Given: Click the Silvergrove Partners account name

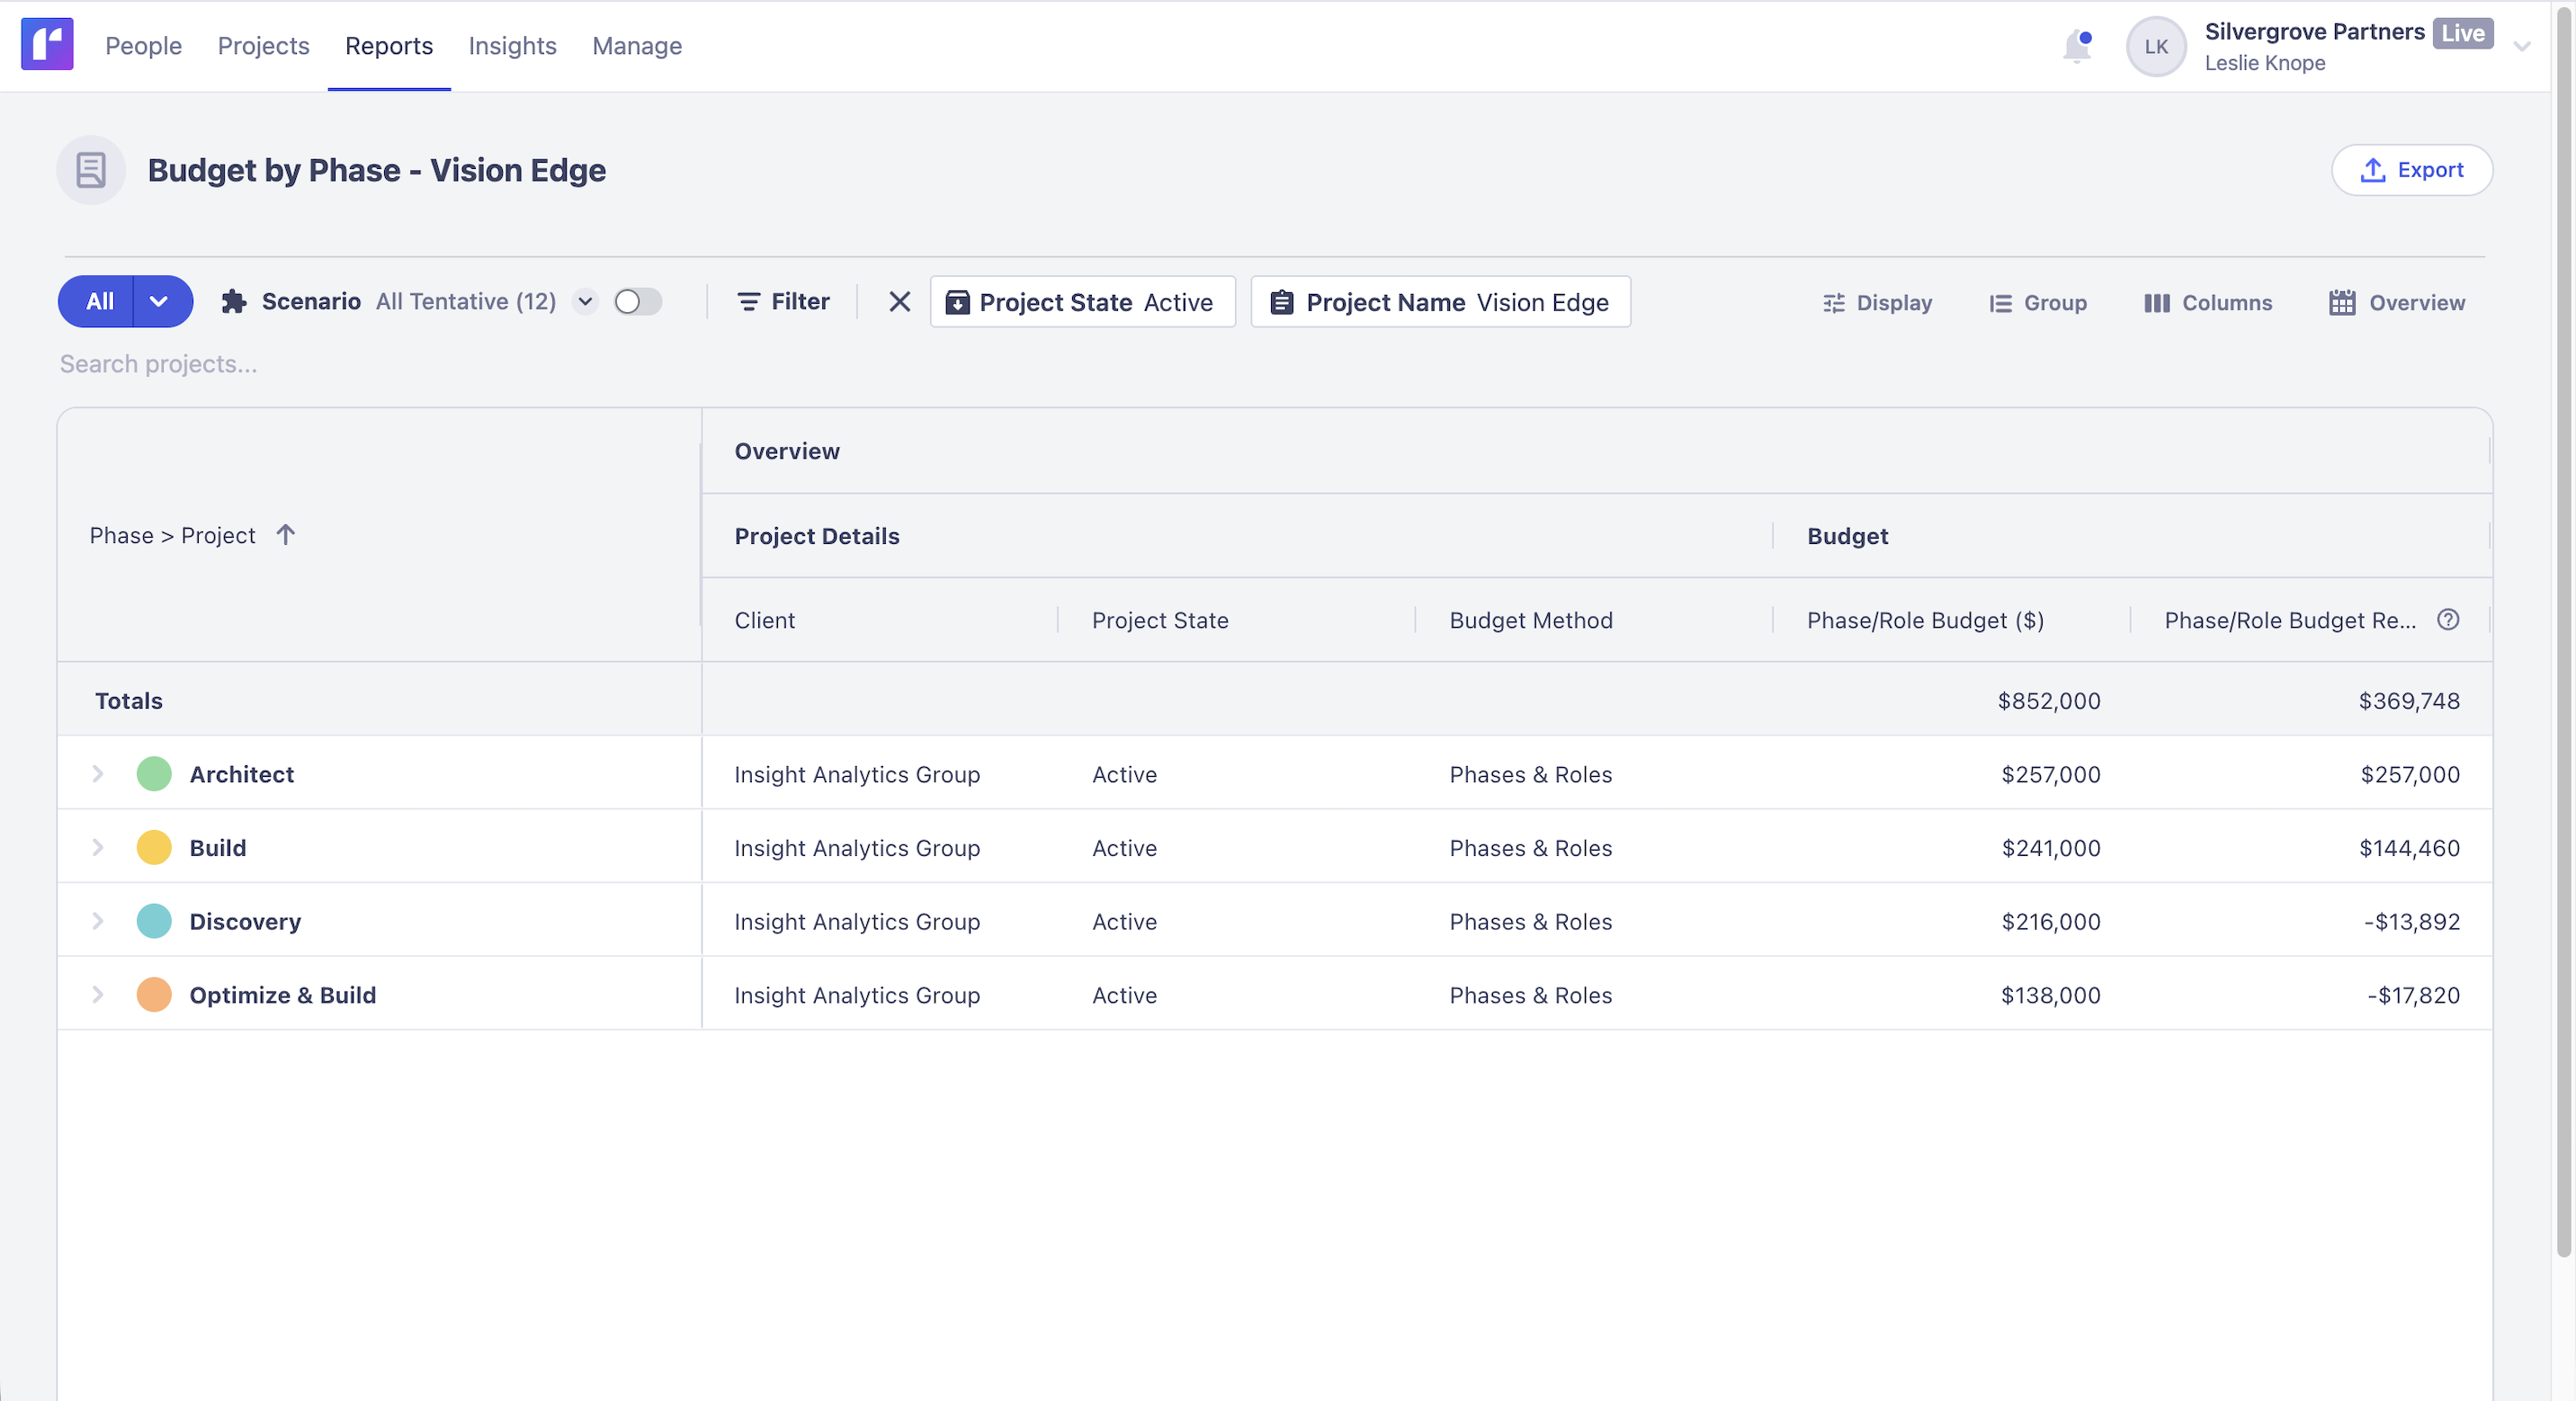Looking at the screenshot, I should point(2314,32).
